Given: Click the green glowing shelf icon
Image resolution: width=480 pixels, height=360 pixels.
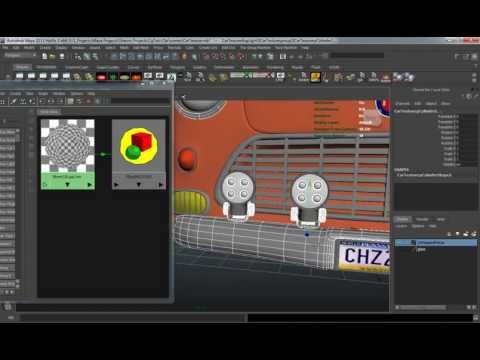Looking at the screenshot, I should (113, 77).
